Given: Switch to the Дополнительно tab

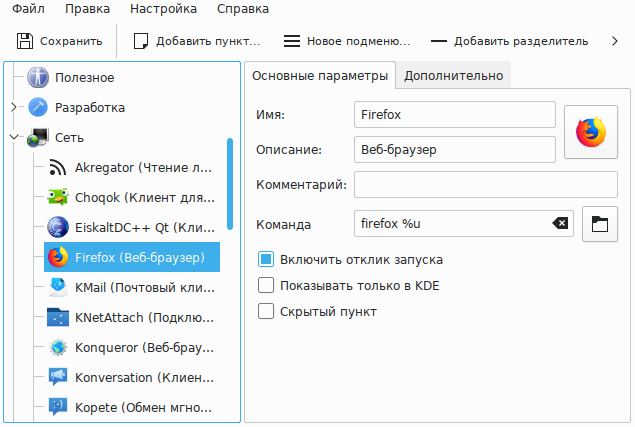Looking at the screenshot, I should tap(453, 76).
